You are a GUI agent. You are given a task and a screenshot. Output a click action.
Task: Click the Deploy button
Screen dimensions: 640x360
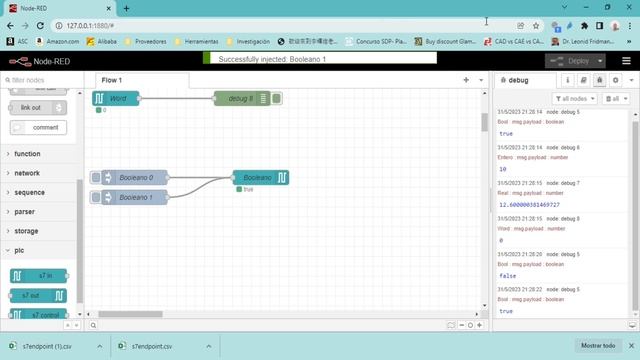[570, 61]
